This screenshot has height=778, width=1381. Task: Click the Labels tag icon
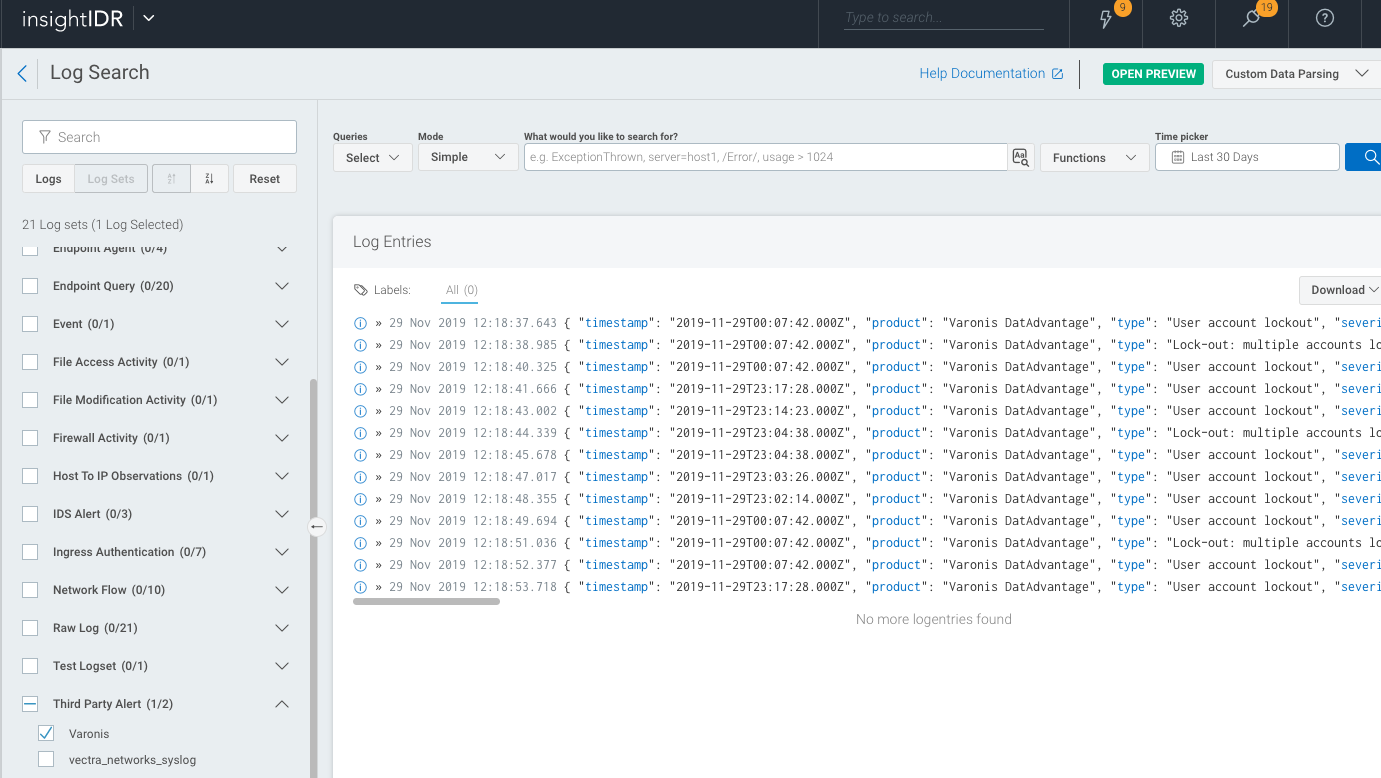tap(361, 290)
